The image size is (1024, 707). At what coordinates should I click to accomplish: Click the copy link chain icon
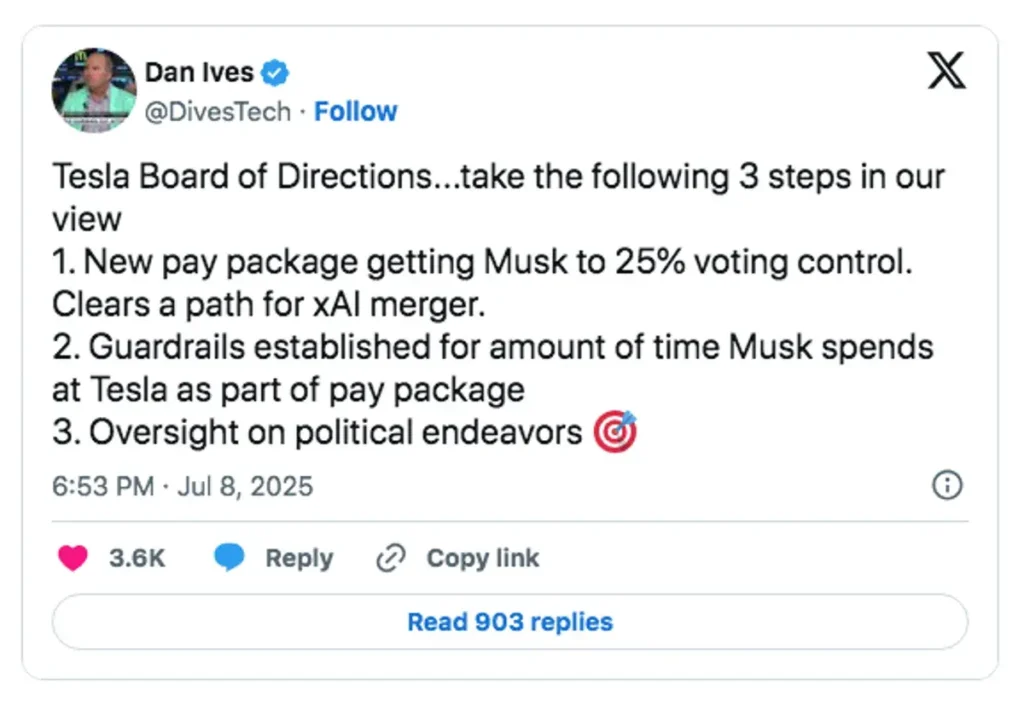[389, 558]
